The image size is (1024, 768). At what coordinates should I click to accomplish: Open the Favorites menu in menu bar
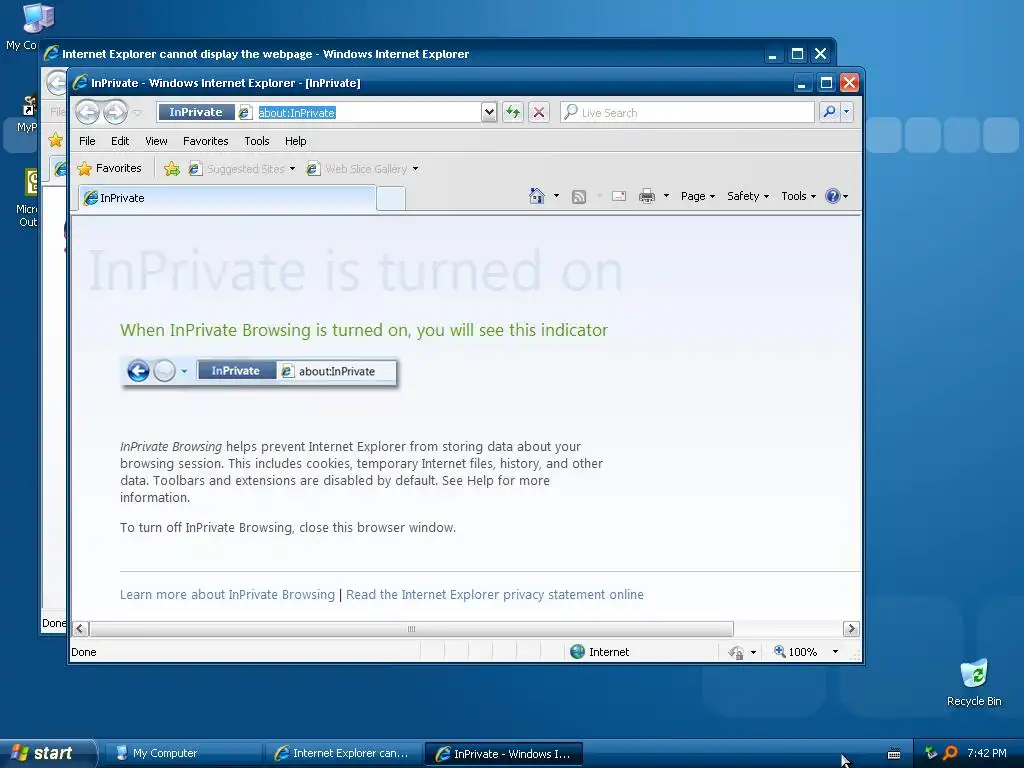(206, 141)
